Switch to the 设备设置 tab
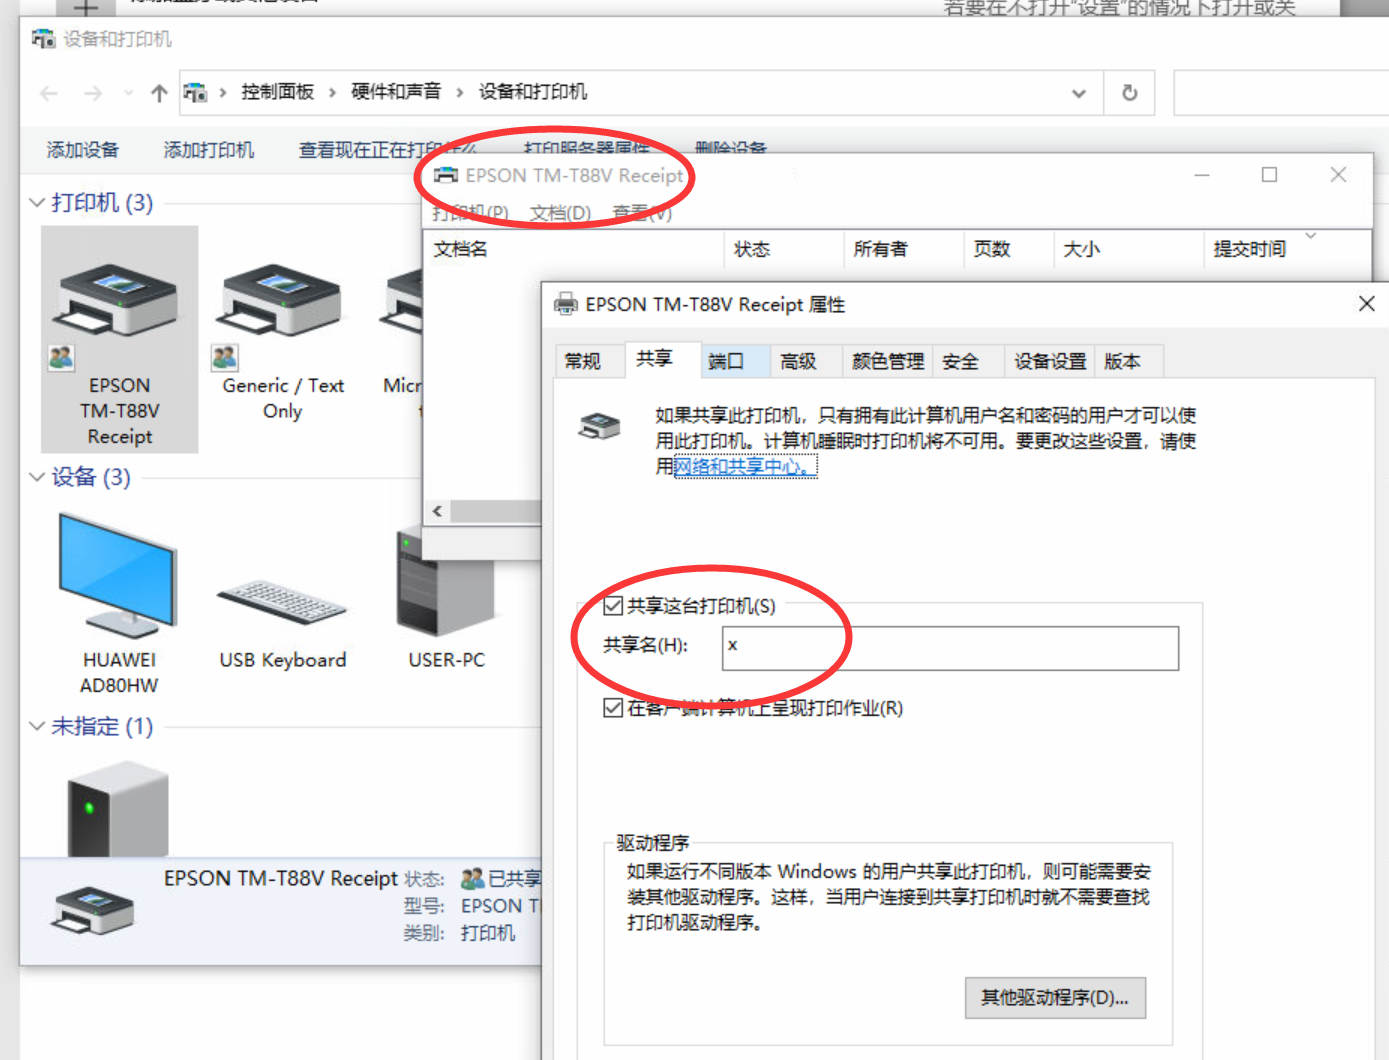1389x1060 pixels. pyautogui.click(x=1050, y=361)
